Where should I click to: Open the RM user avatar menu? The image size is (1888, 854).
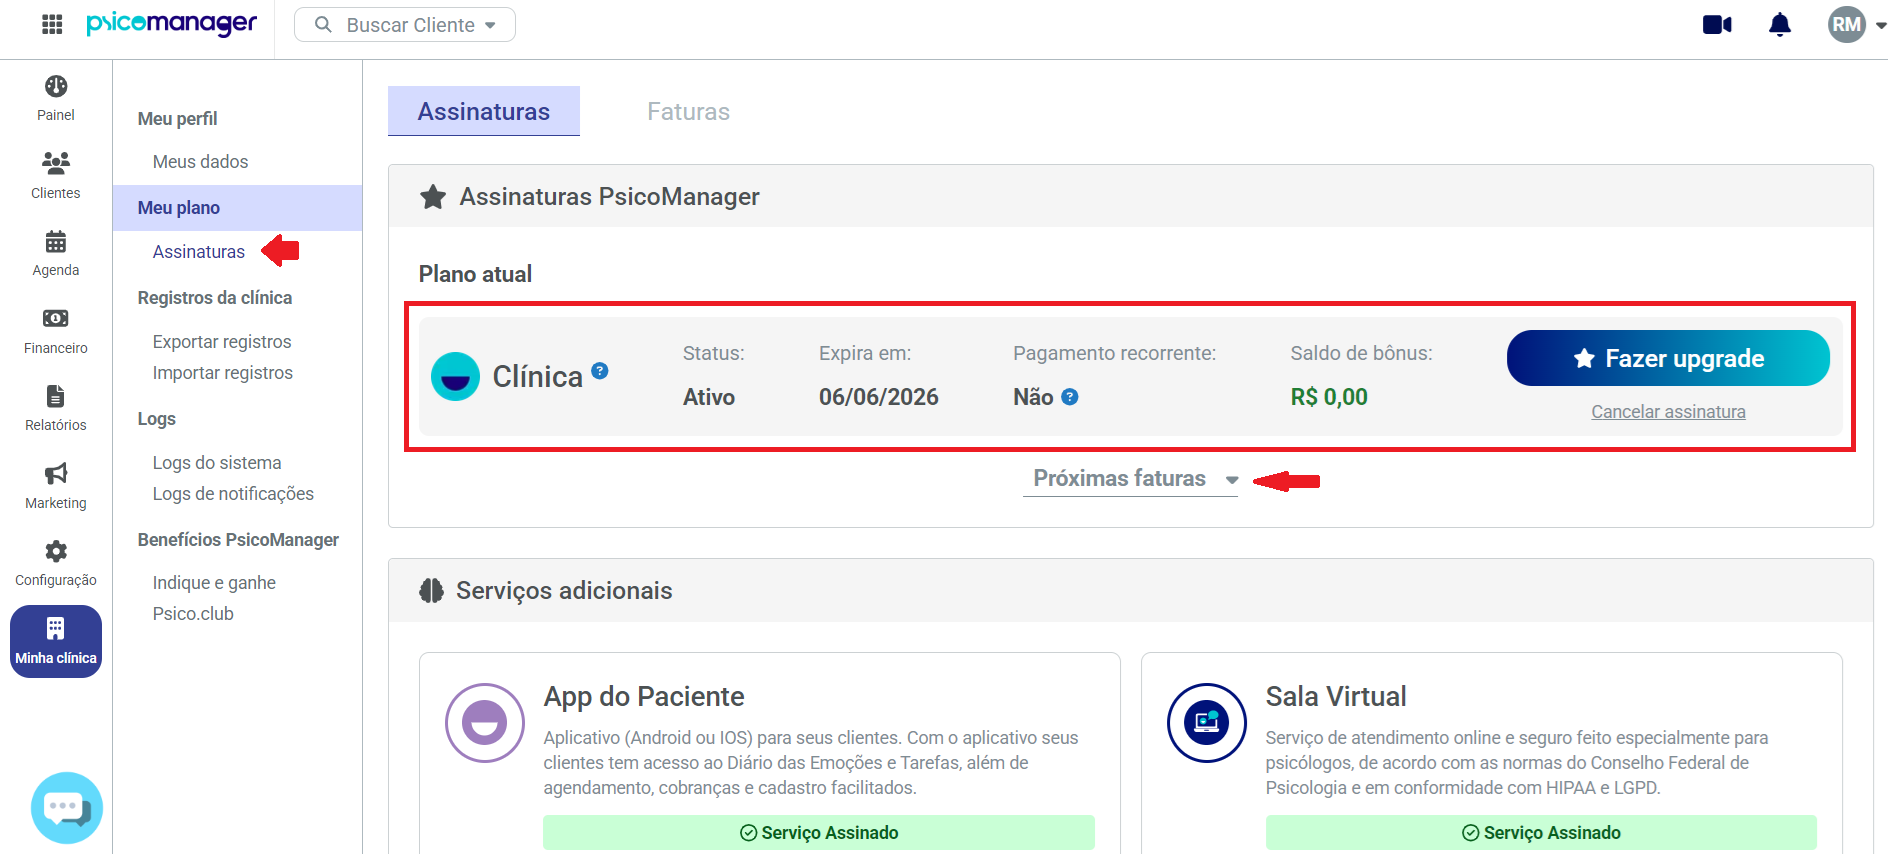click(x=1846, y=25)
